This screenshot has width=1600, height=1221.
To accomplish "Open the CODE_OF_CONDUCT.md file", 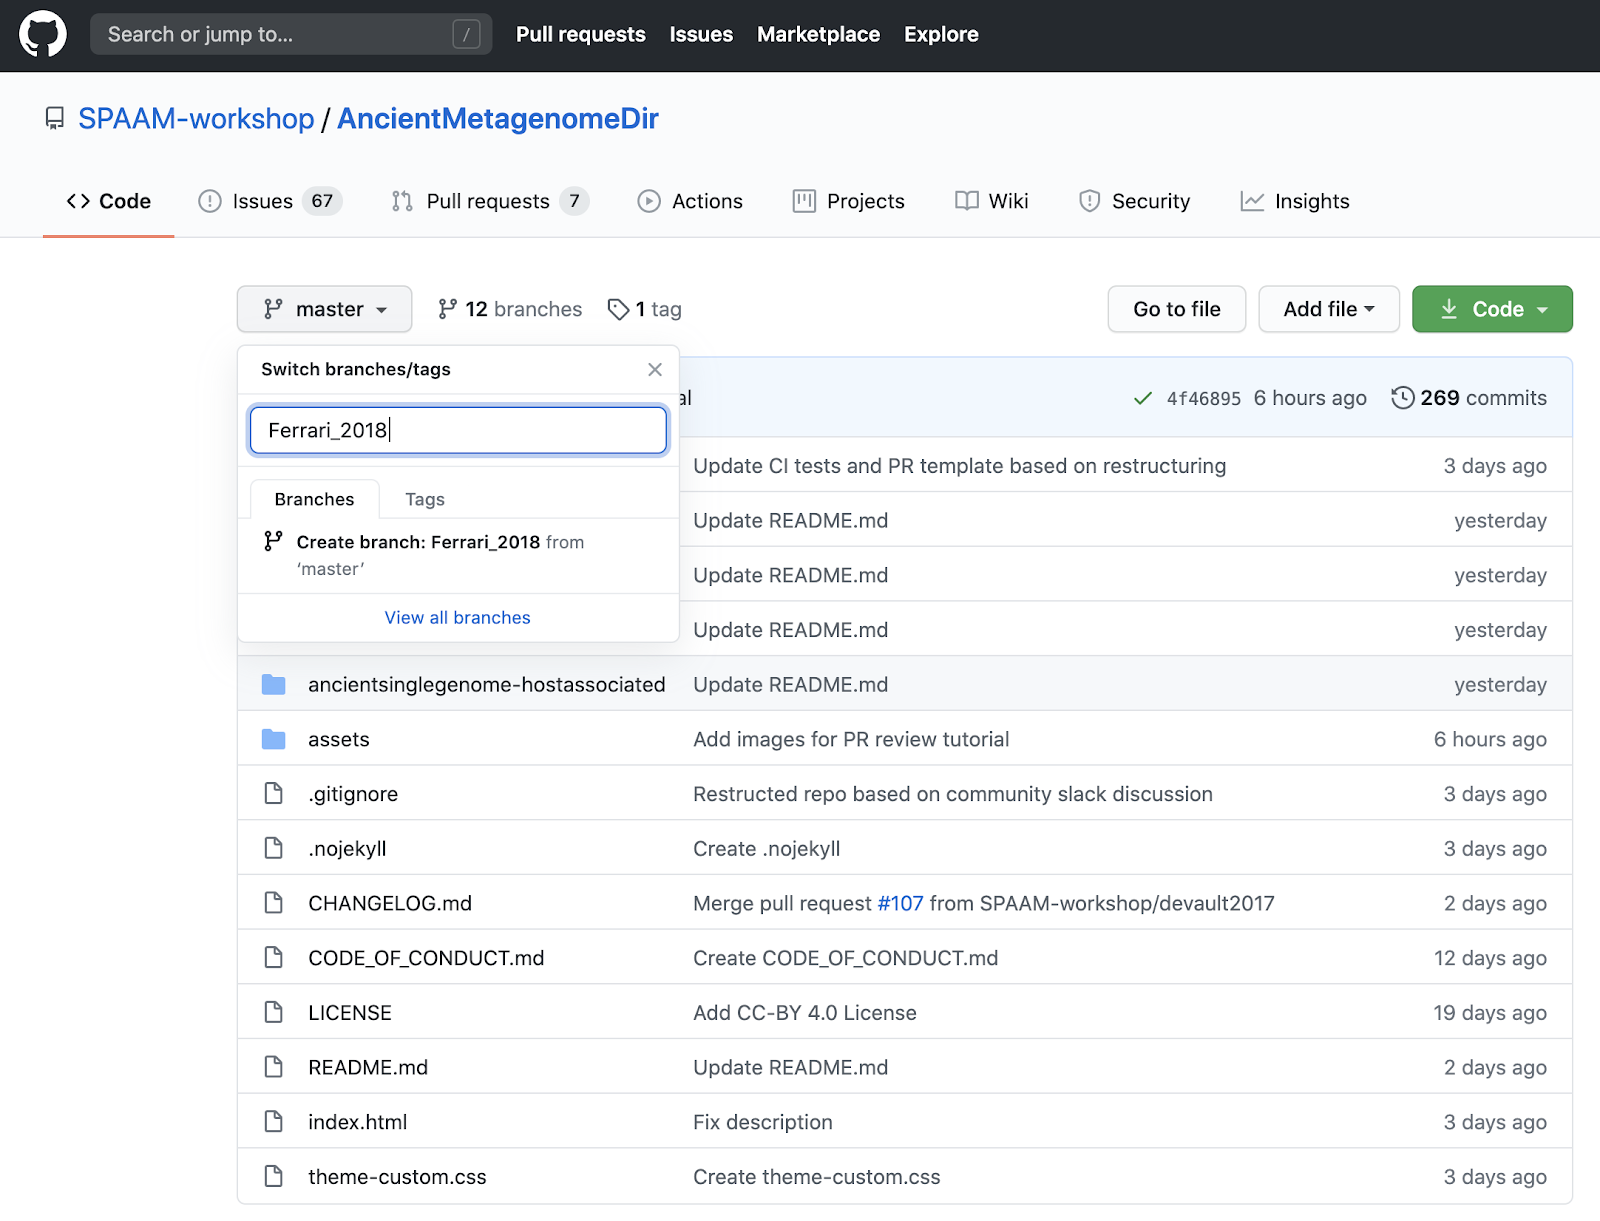I will pyautogui.click(x=426, y=958).
